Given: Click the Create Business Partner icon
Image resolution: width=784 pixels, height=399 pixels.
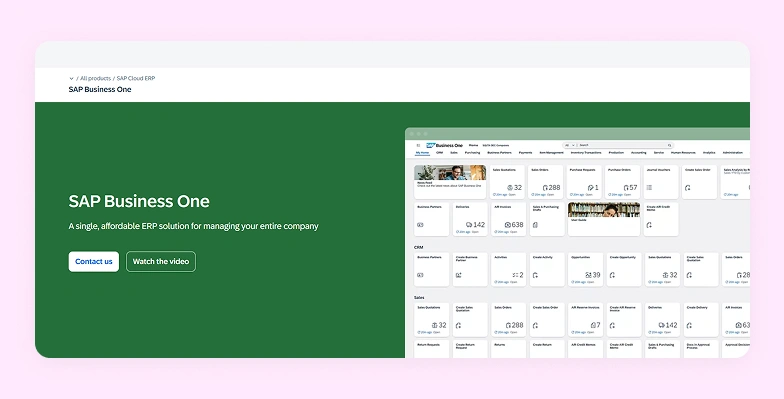Looking at the screenshot, I should click(x=458, y=275).
